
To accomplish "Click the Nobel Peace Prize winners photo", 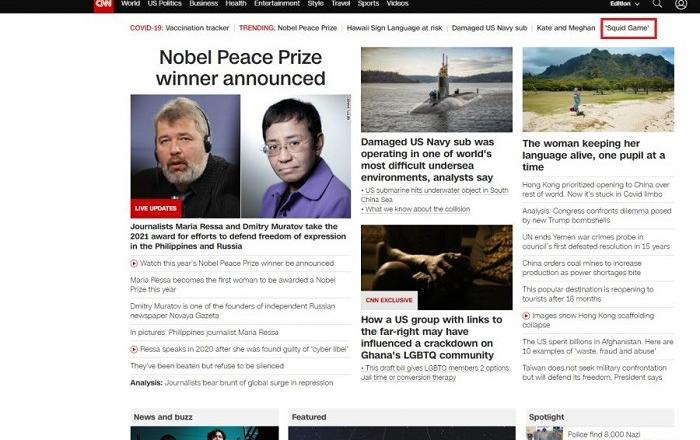I will (x=241, y=156).
